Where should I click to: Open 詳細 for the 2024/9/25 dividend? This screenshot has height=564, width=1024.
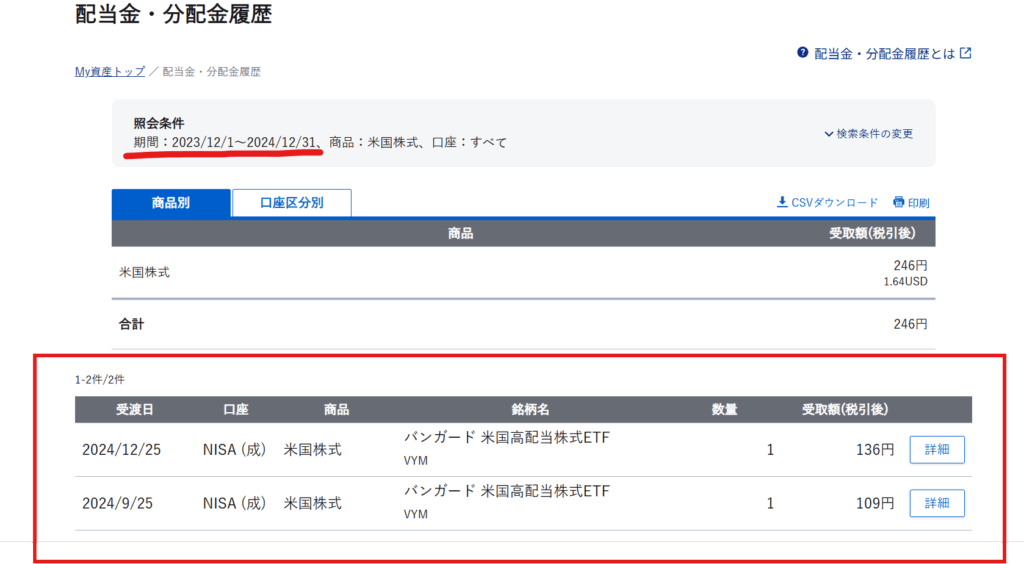point(936,503)
